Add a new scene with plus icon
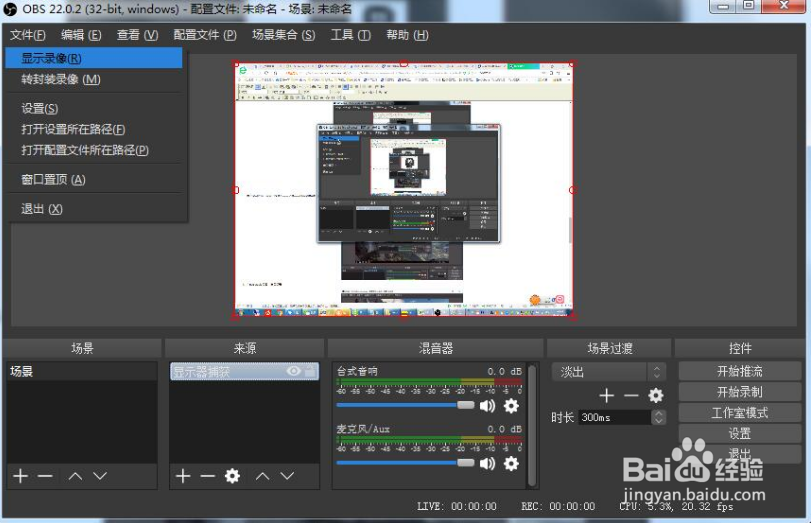The width and height of the screenshot is (811, 523). point(21,476)
